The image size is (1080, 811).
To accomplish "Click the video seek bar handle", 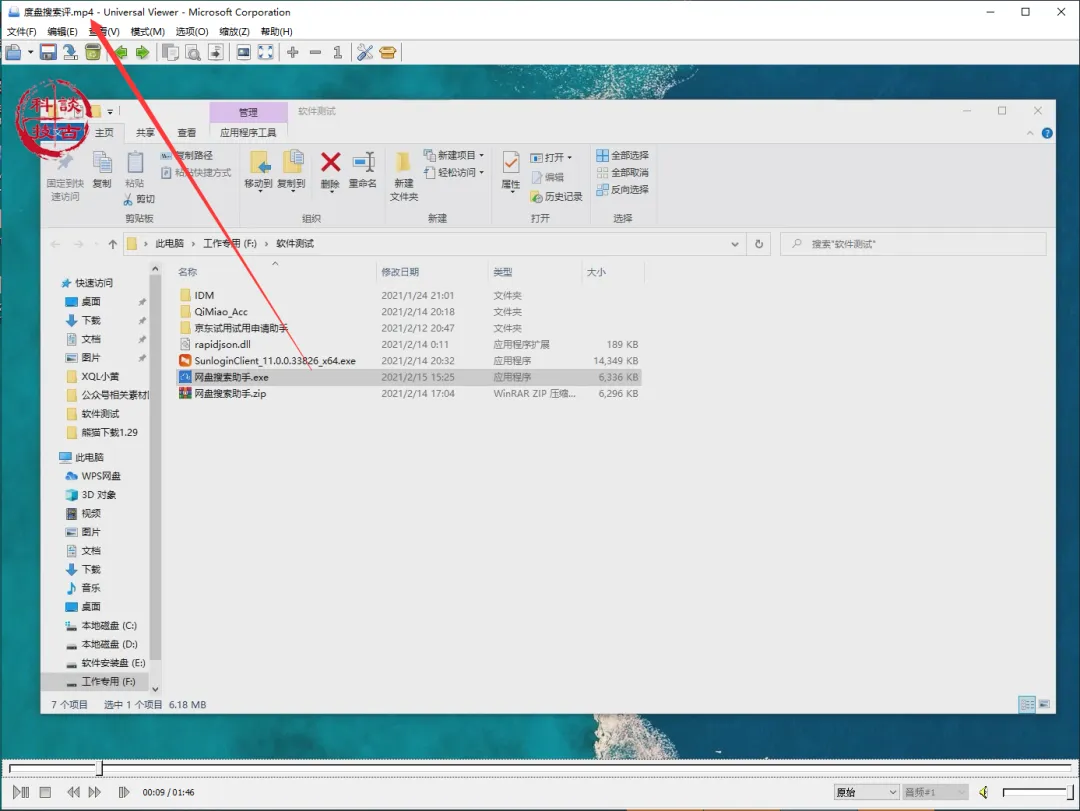I will [x=99, y=768].
